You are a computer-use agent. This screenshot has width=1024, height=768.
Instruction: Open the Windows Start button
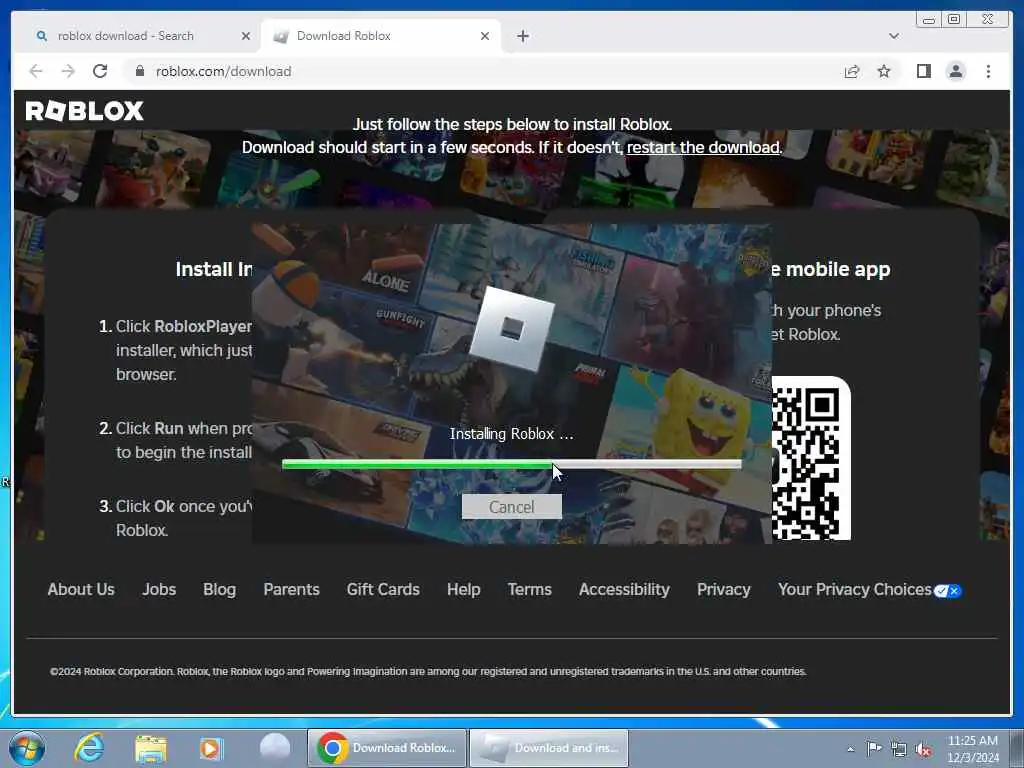pyautogui.click(x=27, y=748)
